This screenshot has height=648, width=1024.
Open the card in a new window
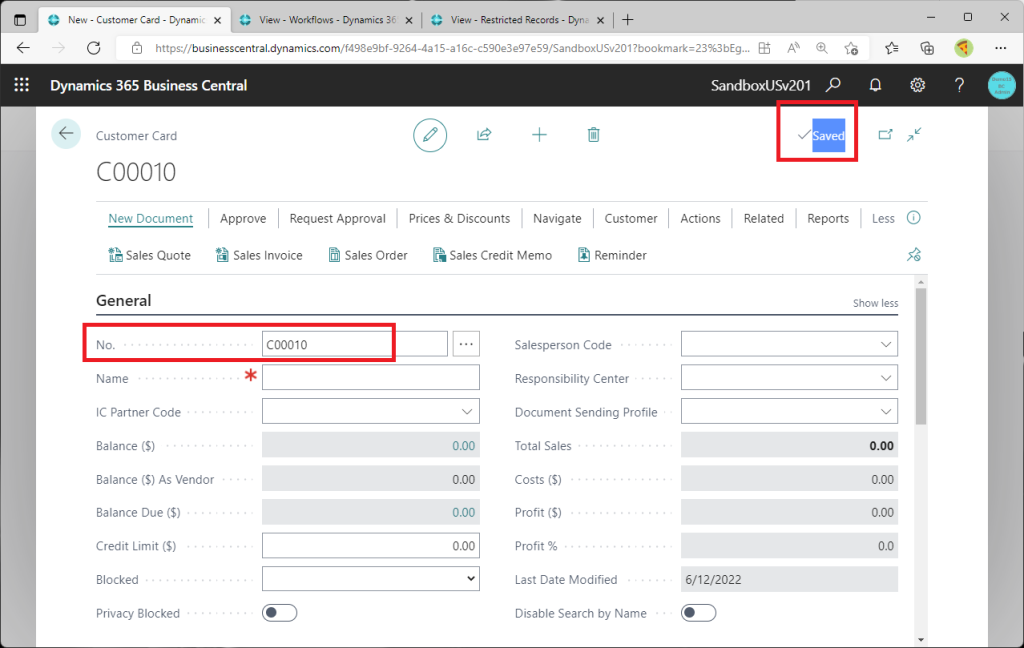[885, 135]
